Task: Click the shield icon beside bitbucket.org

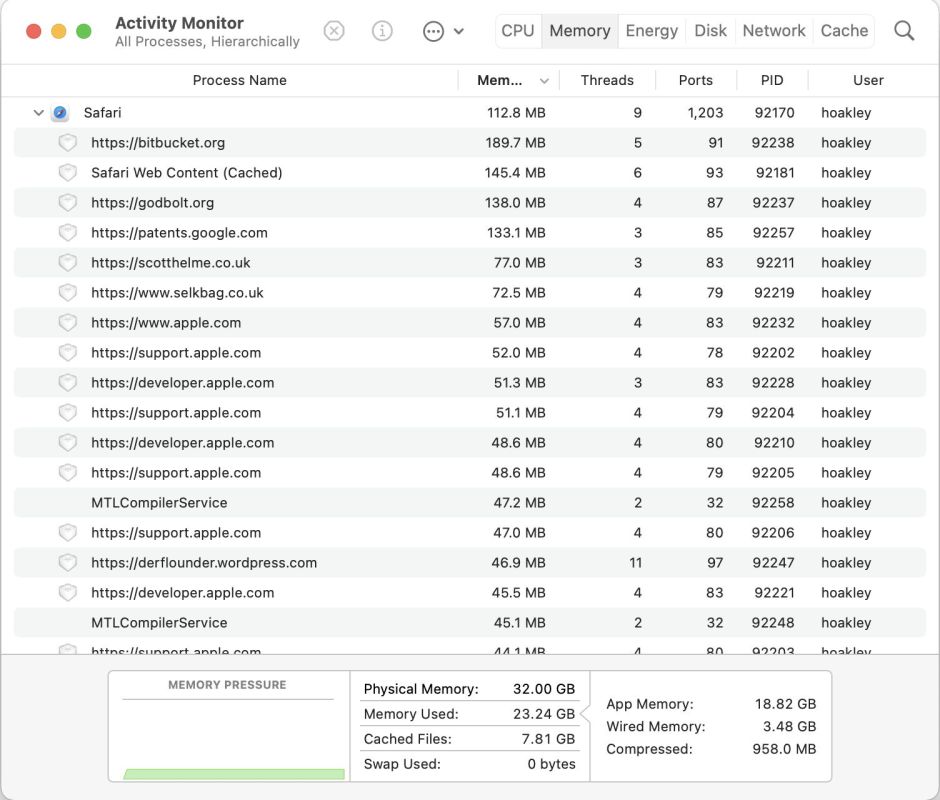Action: coord(67,143)
